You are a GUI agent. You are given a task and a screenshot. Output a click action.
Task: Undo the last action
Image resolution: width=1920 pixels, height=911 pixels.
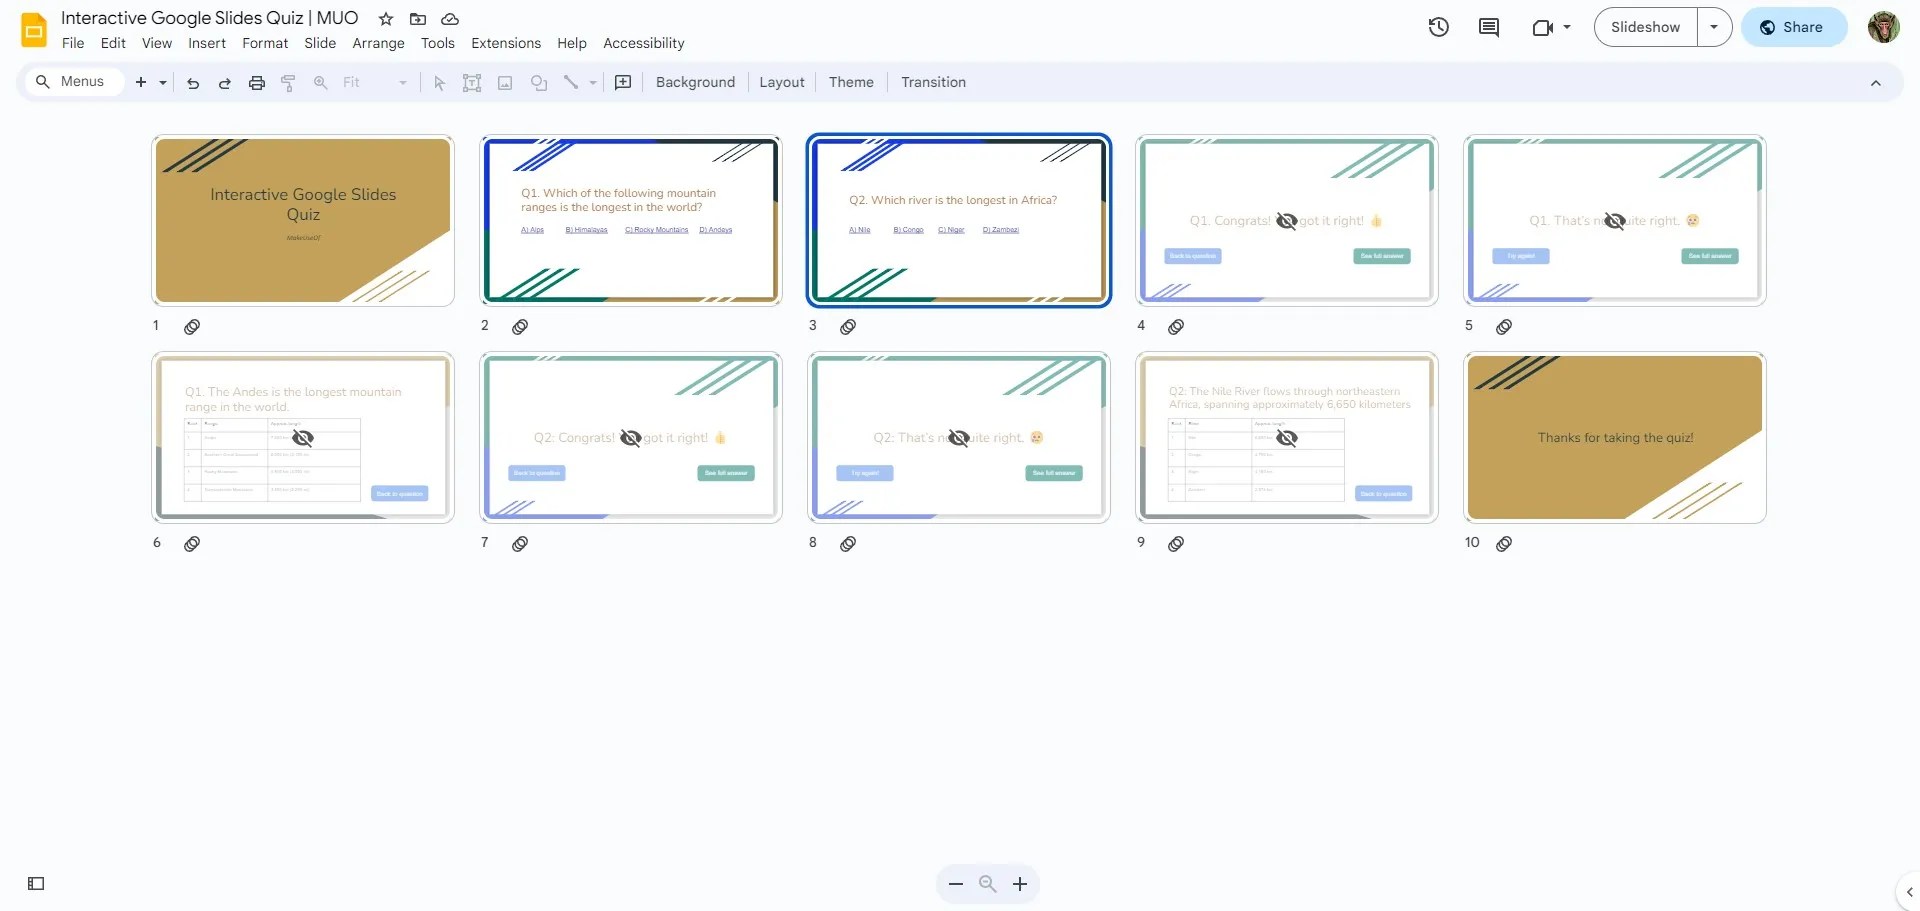point(193,83)
